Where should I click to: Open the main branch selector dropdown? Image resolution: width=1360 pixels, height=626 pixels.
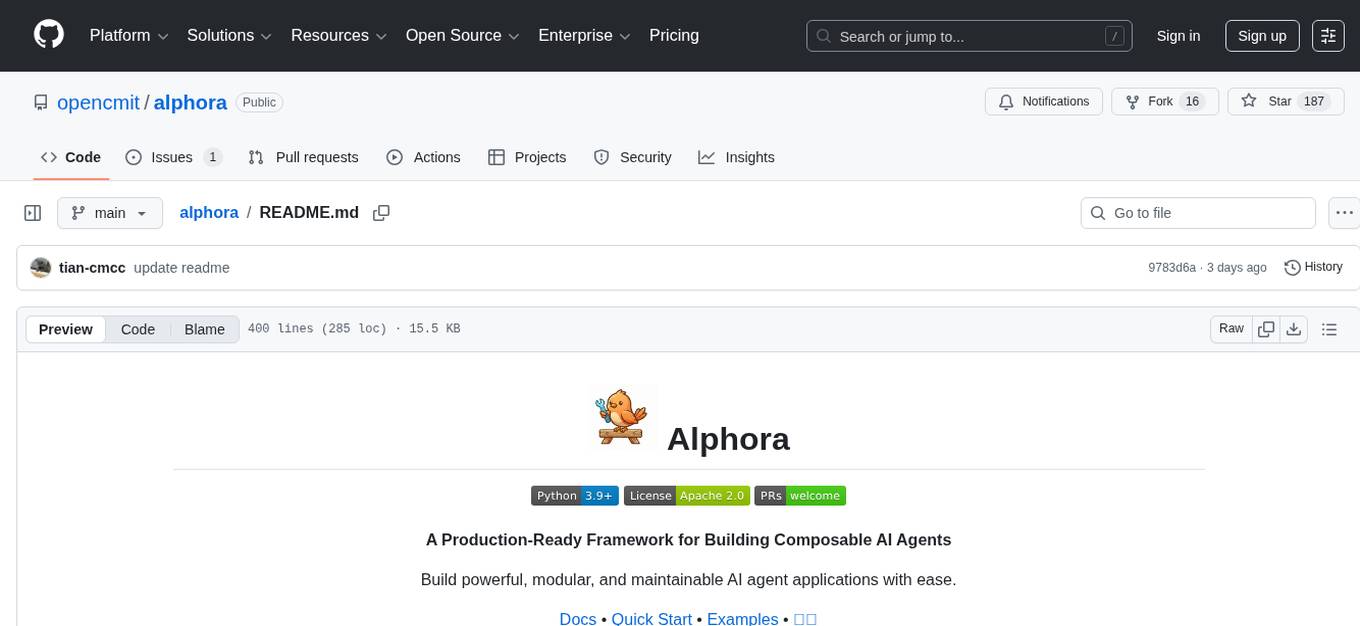pos(110,212)
